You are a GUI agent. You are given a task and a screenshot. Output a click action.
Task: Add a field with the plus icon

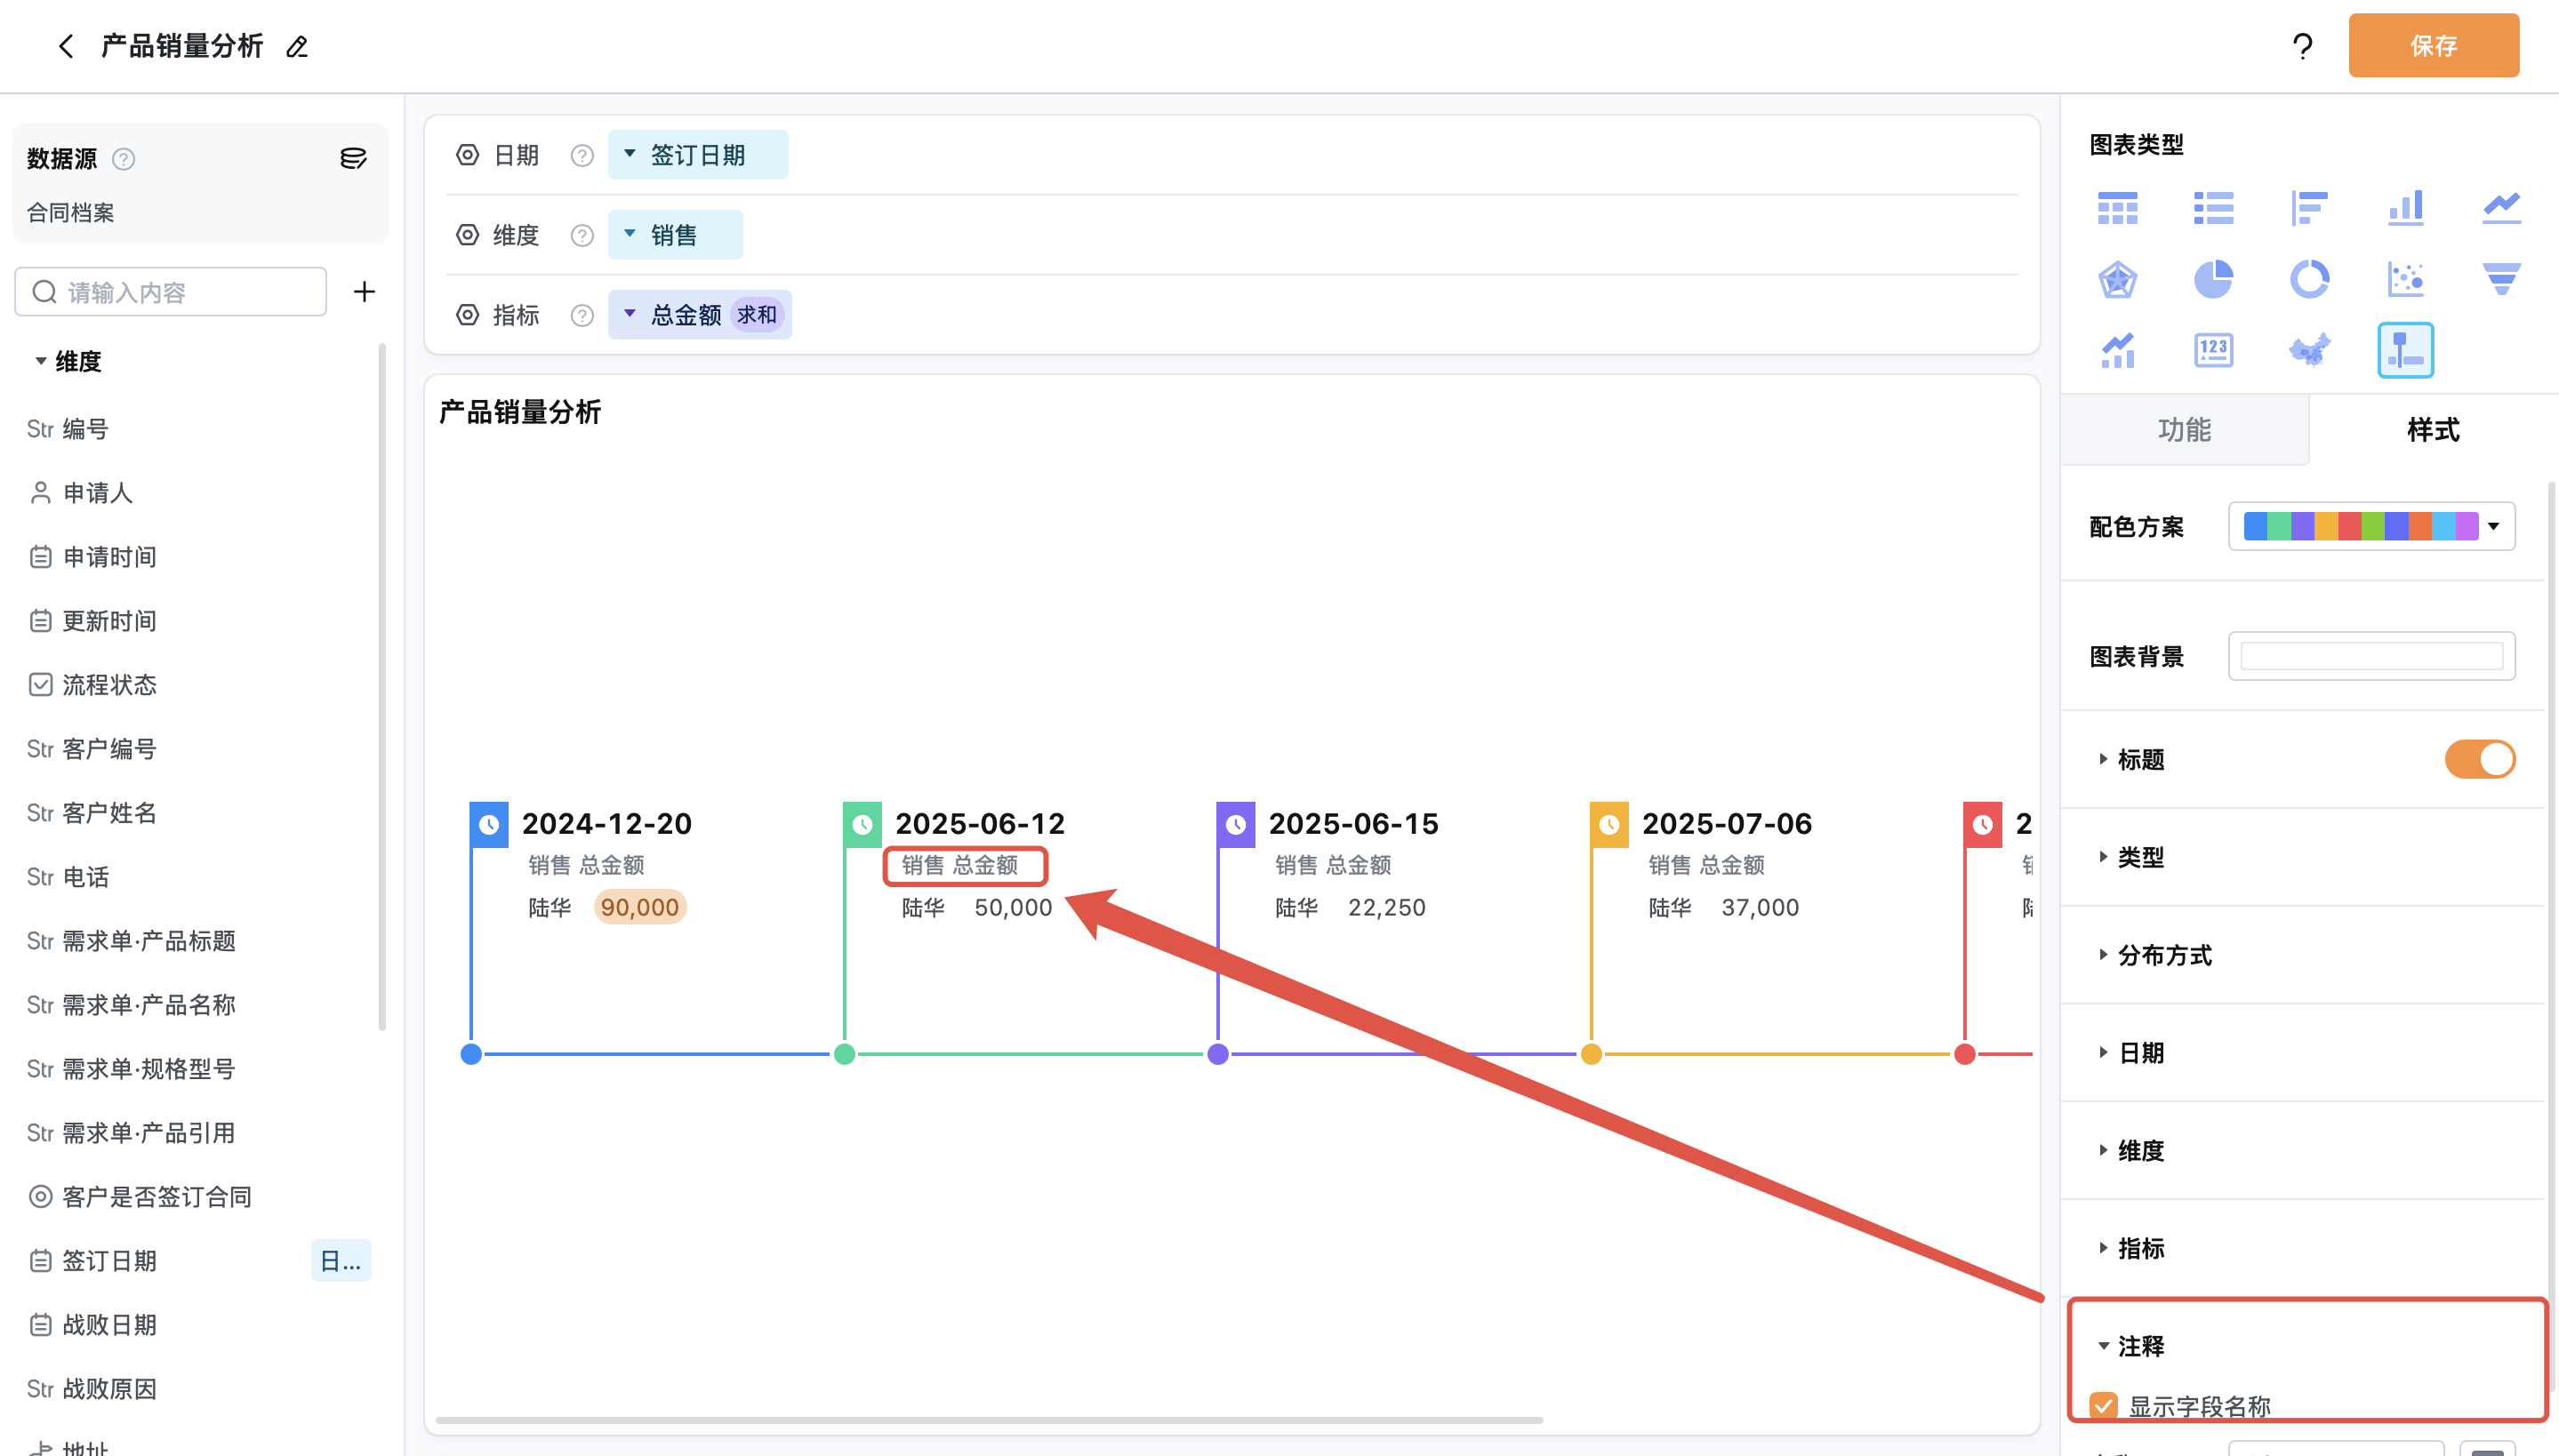pos(364,292)
